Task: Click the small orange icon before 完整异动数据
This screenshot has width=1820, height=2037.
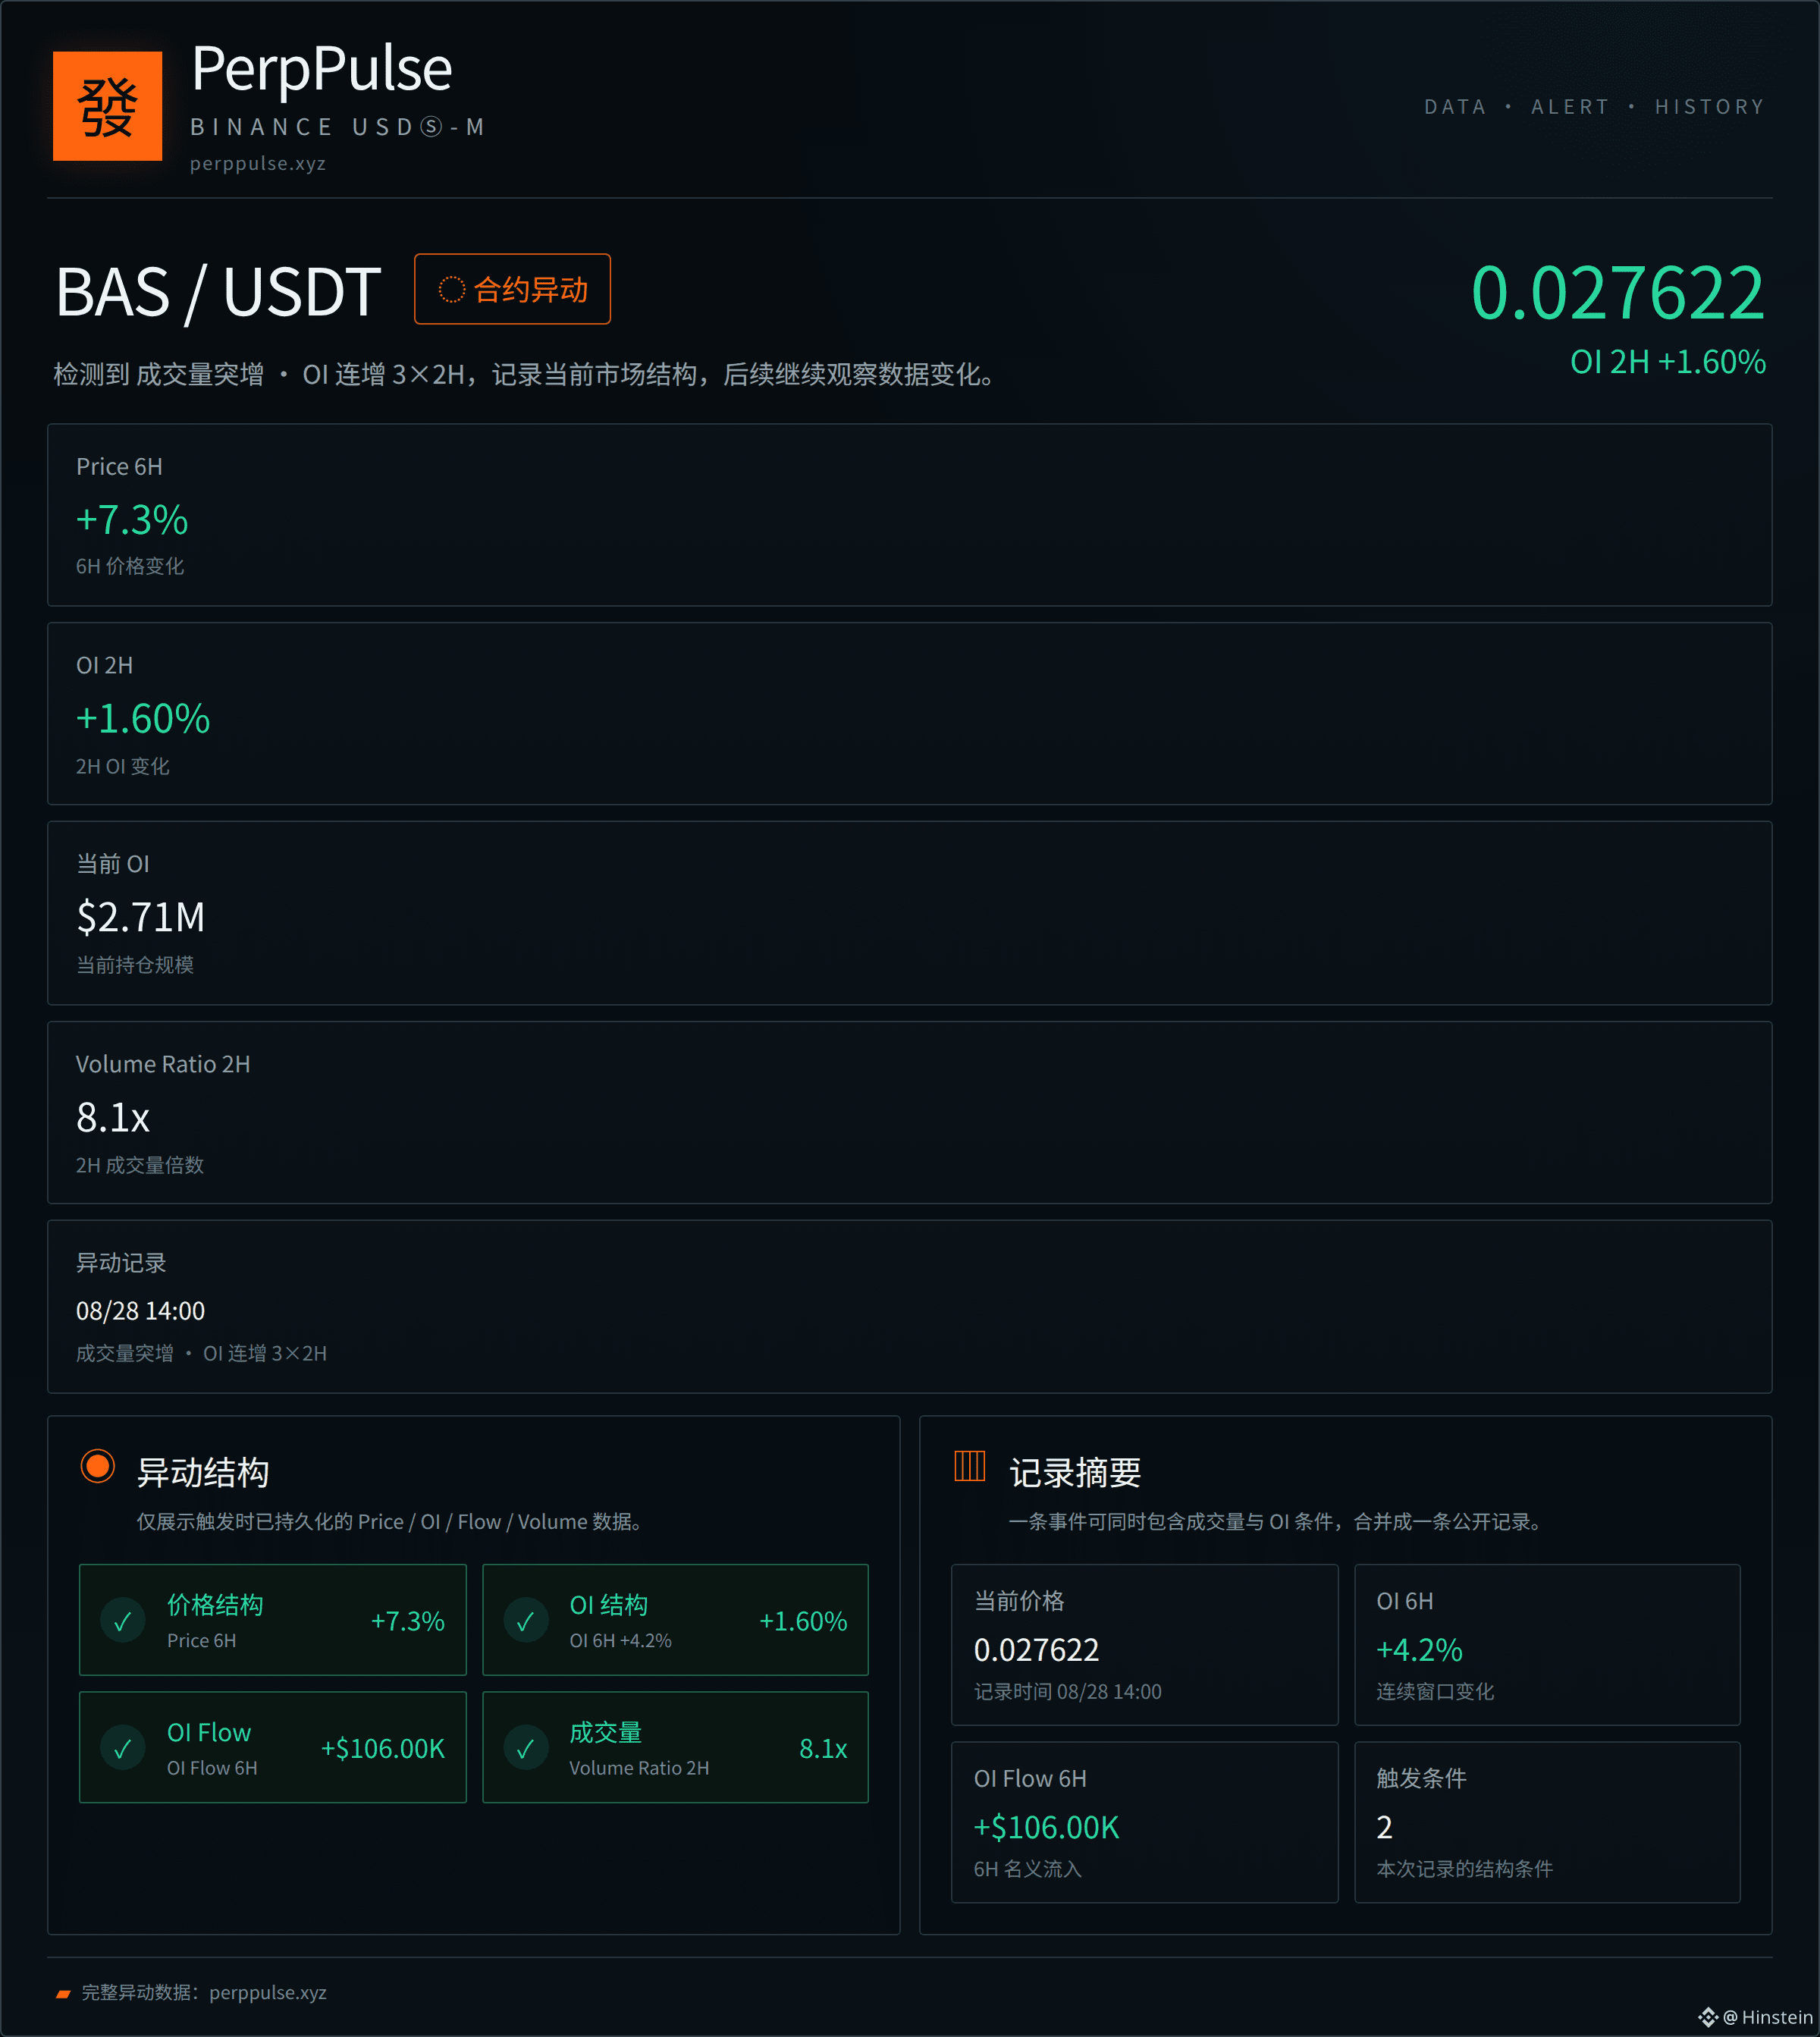Action: click(63, 1993)
